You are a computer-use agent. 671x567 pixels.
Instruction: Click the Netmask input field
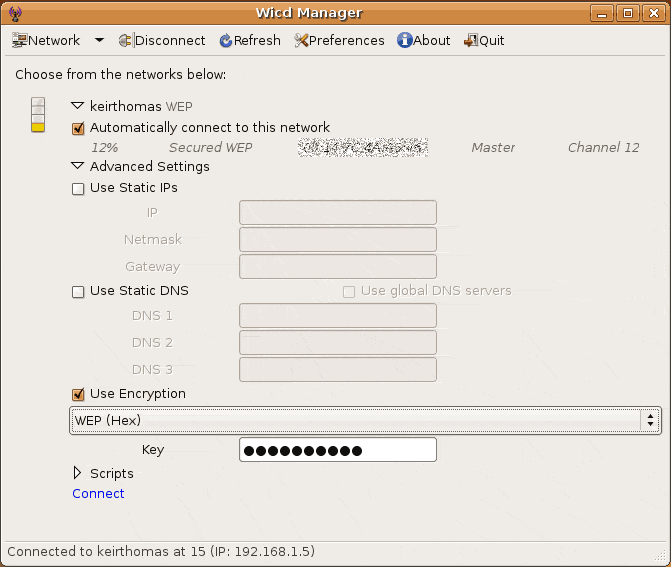pos(338,239)
